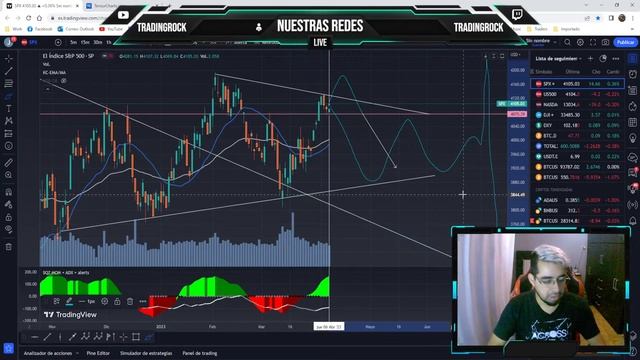Screen dimensions: 640x360
Task: Click the compare or add symbol plus icon
Action: coord(58,42)
